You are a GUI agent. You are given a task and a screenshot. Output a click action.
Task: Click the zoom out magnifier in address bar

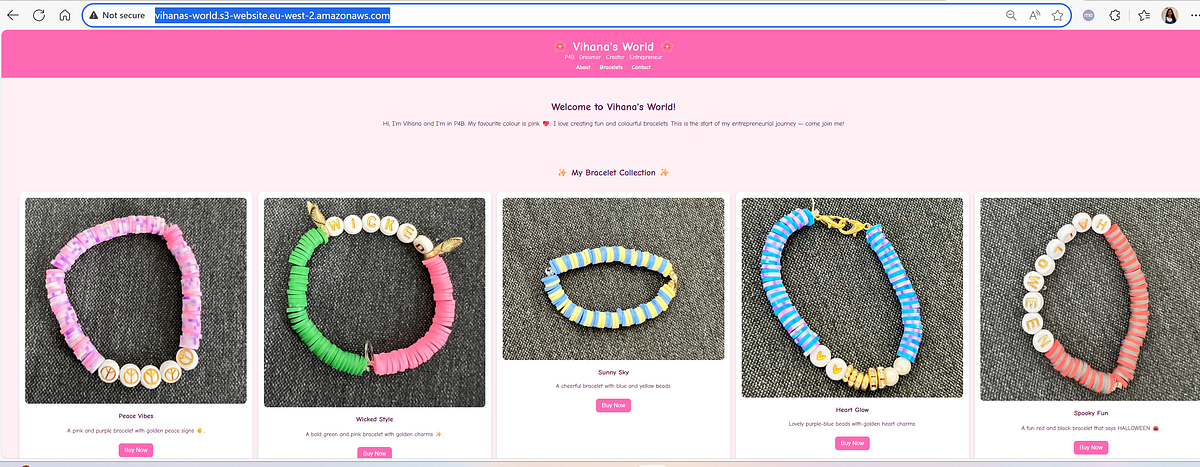tap(1011, 15)
